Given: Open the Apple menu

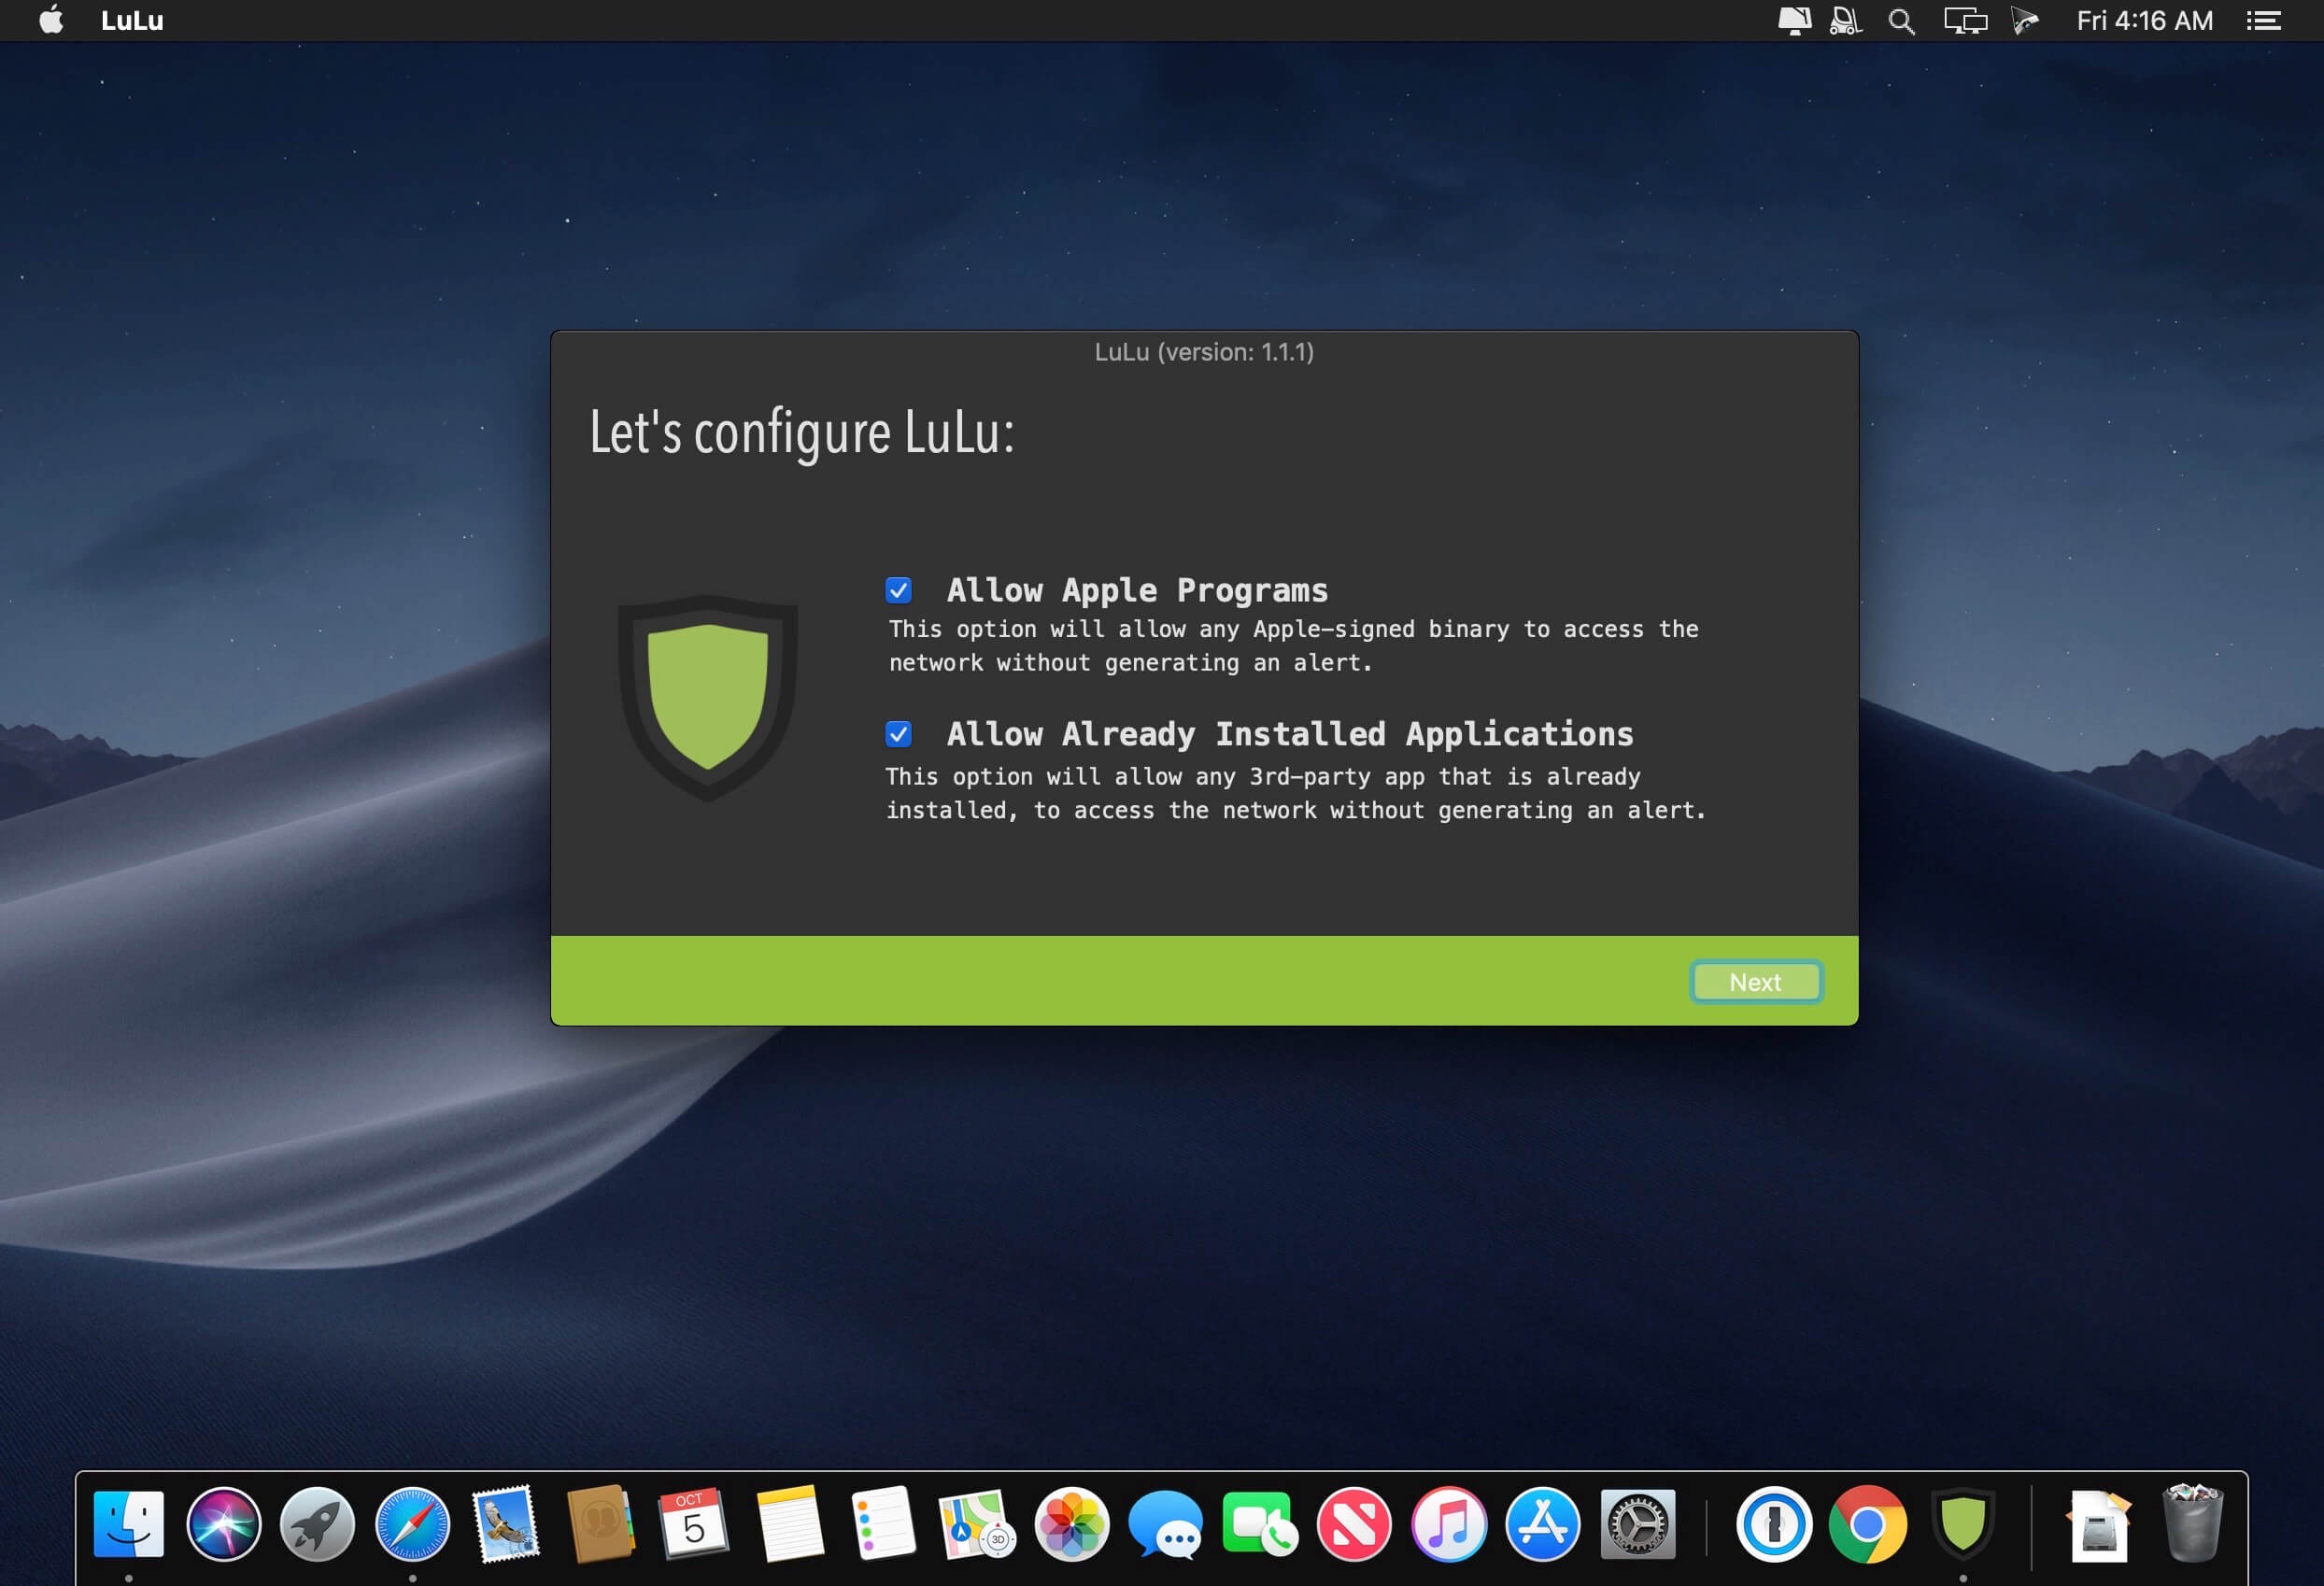Looking at the screenshot, I should click(x=51, y=21).
